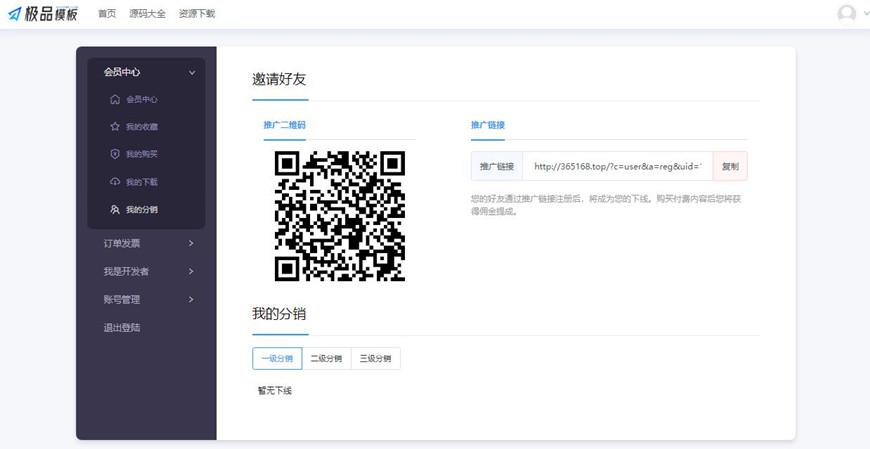Open the user avatar in the header

pyautogui.click(x=847, y=14)
